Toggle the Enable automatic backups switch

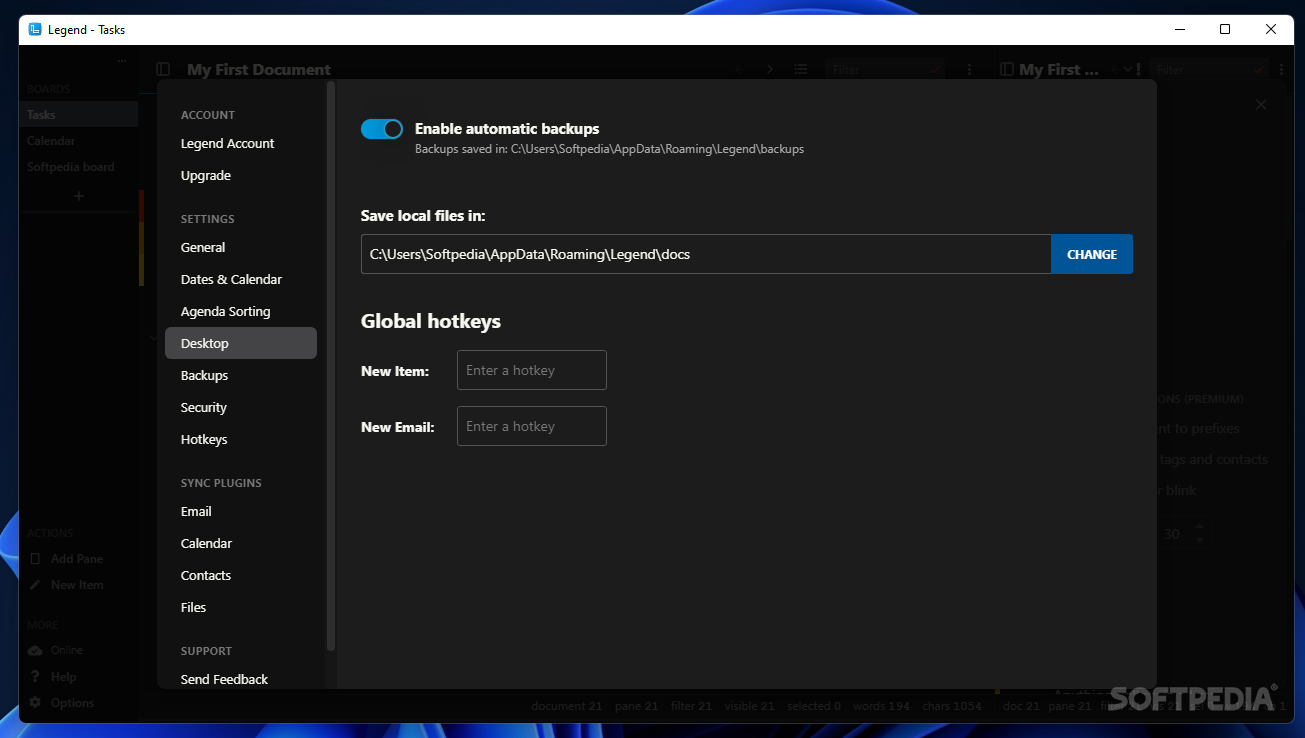(382, 129)
